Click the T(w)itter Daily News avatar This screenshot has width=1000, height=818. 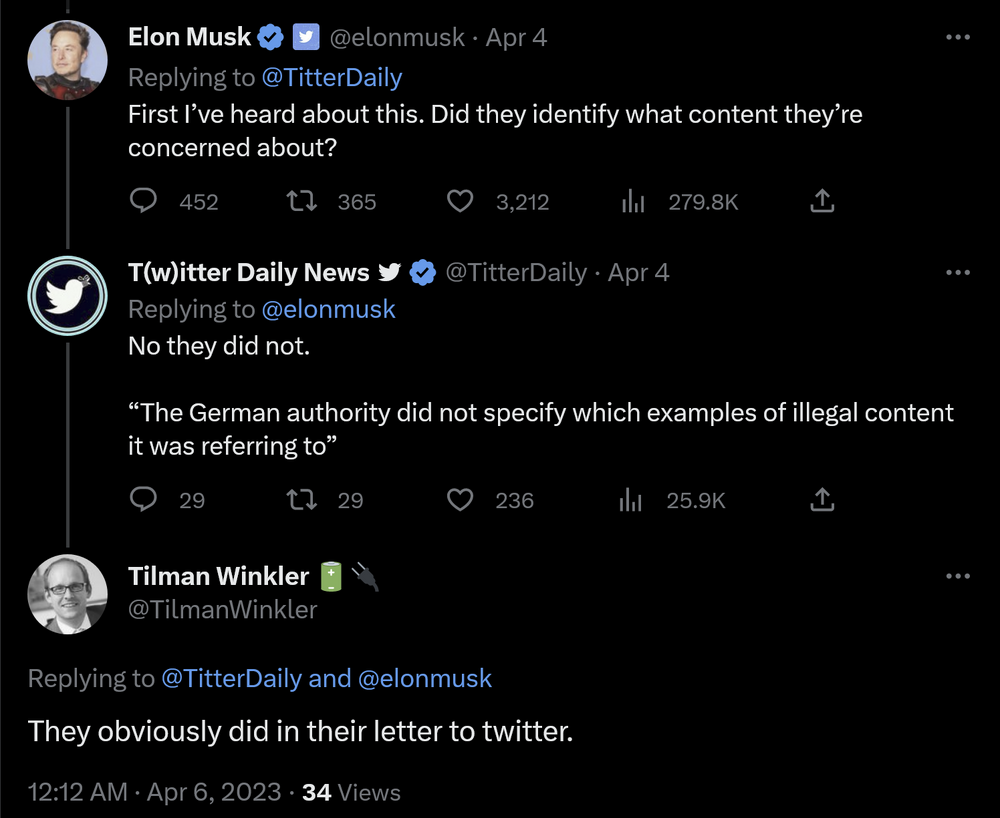point(67,295)
